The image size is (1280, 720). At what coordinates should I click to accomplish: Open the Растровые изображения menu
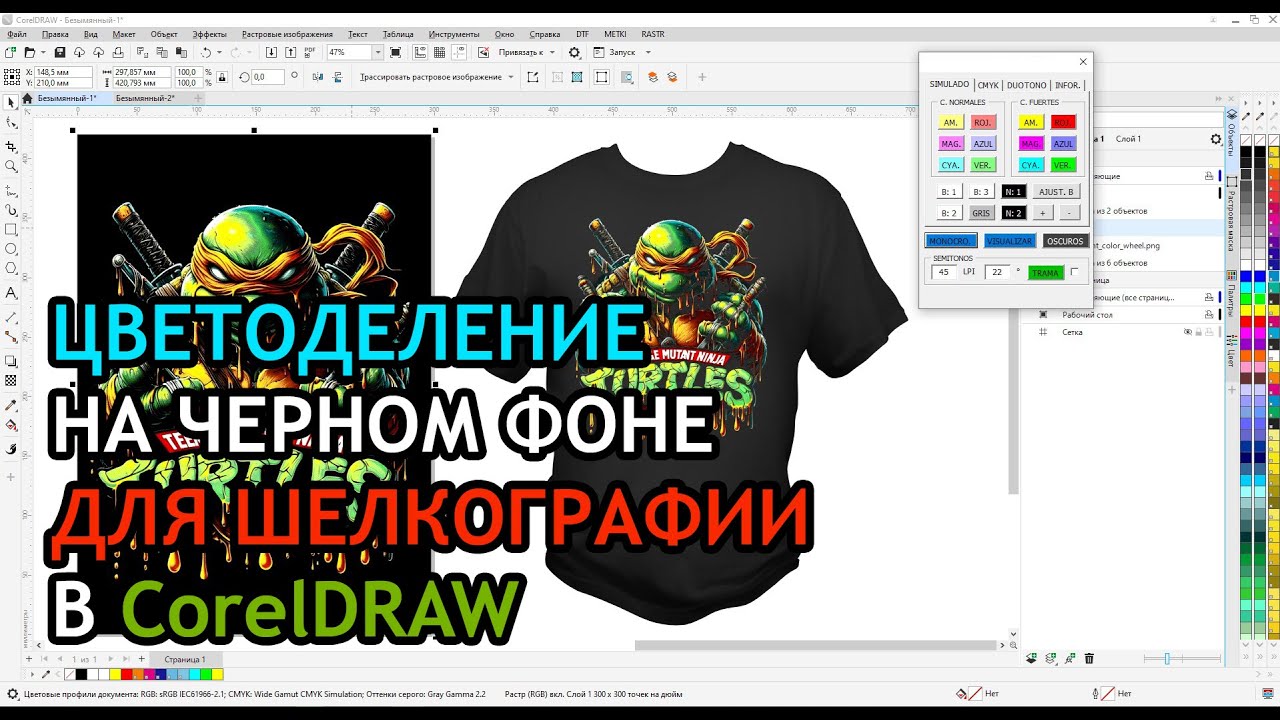(287, 34)
